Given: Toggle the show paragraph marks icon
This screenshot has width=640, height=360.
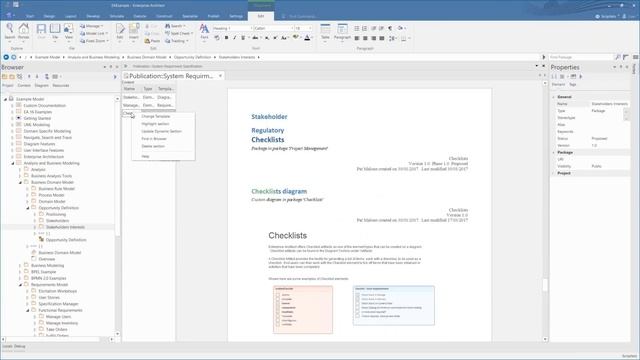Looking at the screenshot, I should [x=390, y=28].
